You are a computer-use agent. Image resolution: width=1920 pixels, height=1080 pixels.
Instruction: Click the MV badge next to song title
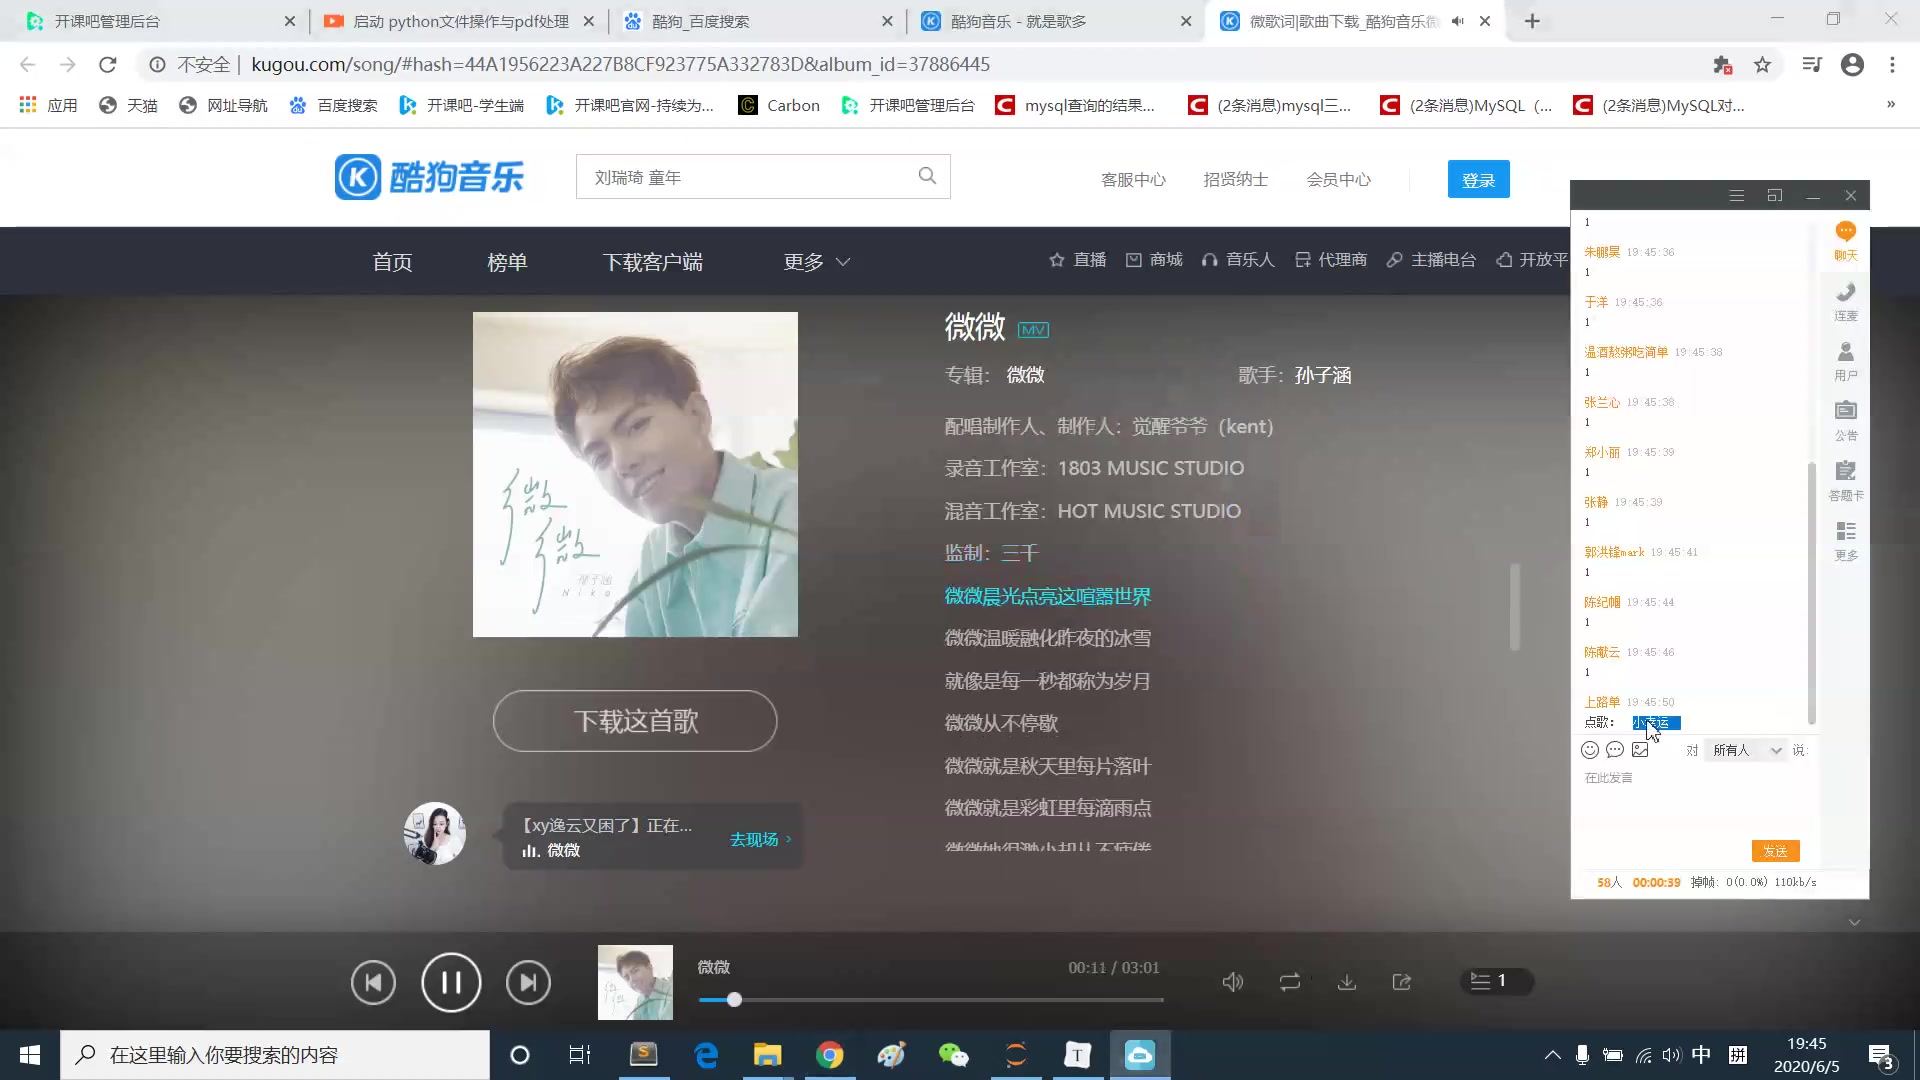(1033, 330)
